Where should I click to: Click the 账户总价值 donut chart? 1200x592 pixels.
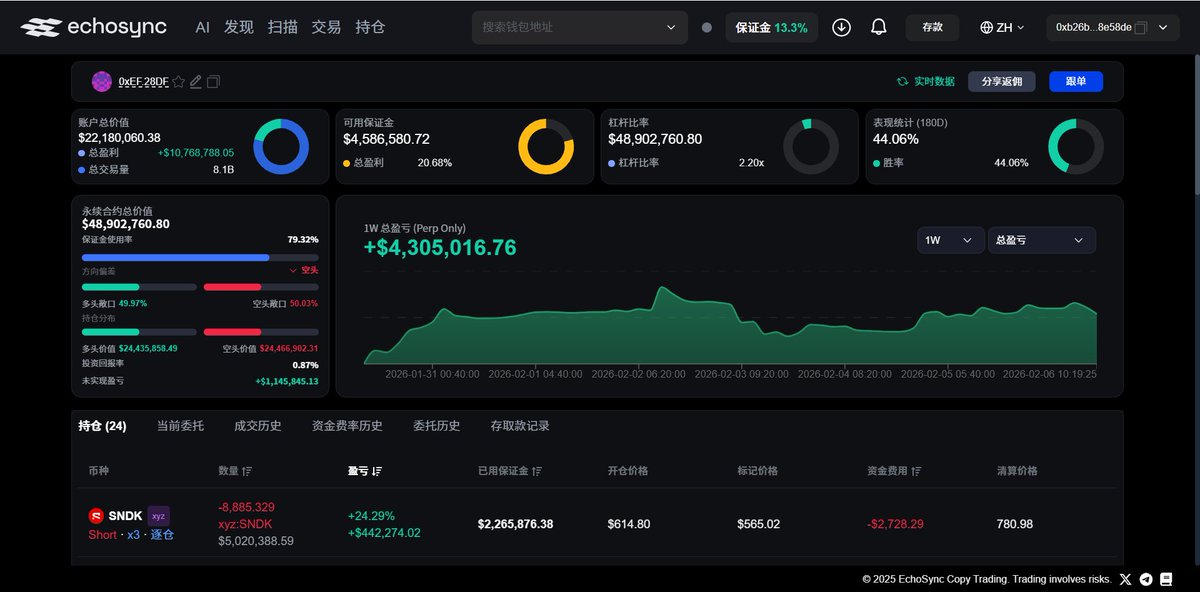point(281,147)
